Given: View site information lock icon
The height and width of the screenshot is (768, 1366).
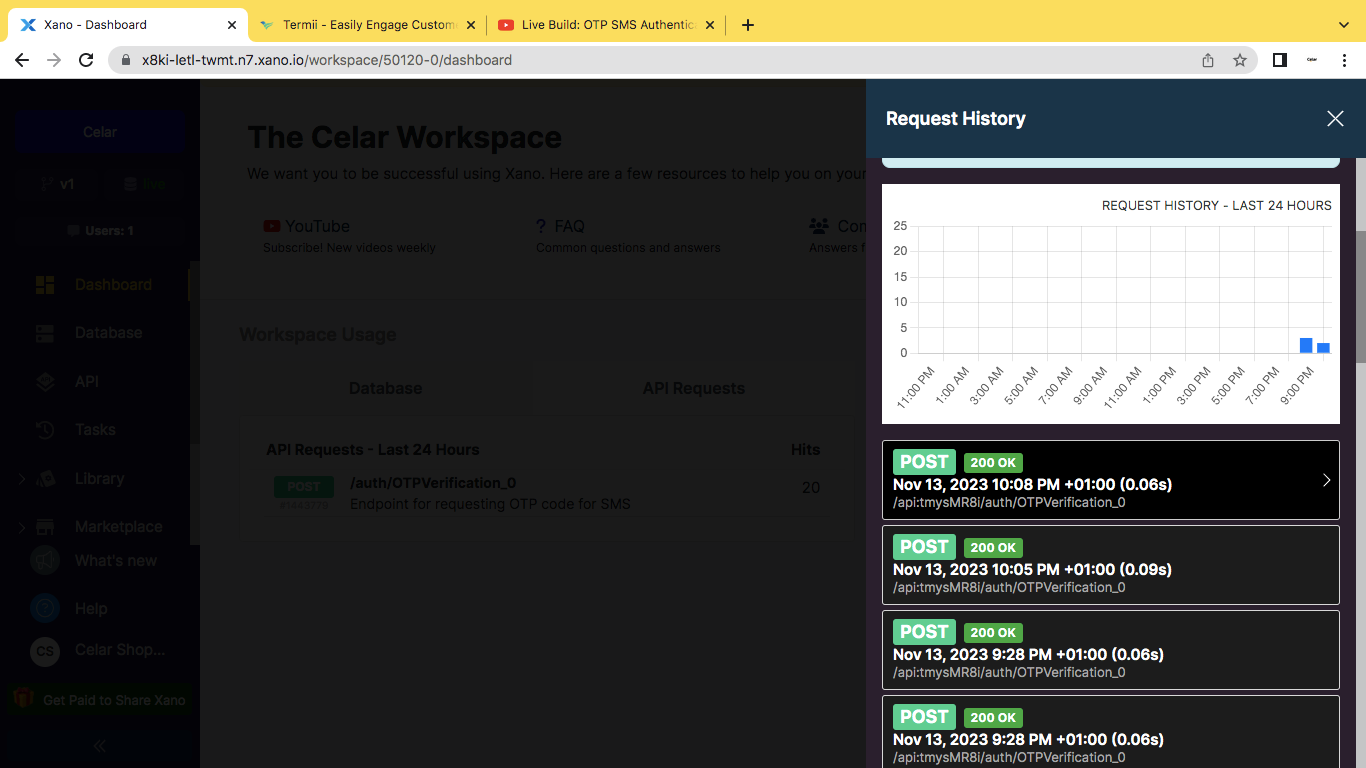Looking at the screenshot, I should coord(126,60).
